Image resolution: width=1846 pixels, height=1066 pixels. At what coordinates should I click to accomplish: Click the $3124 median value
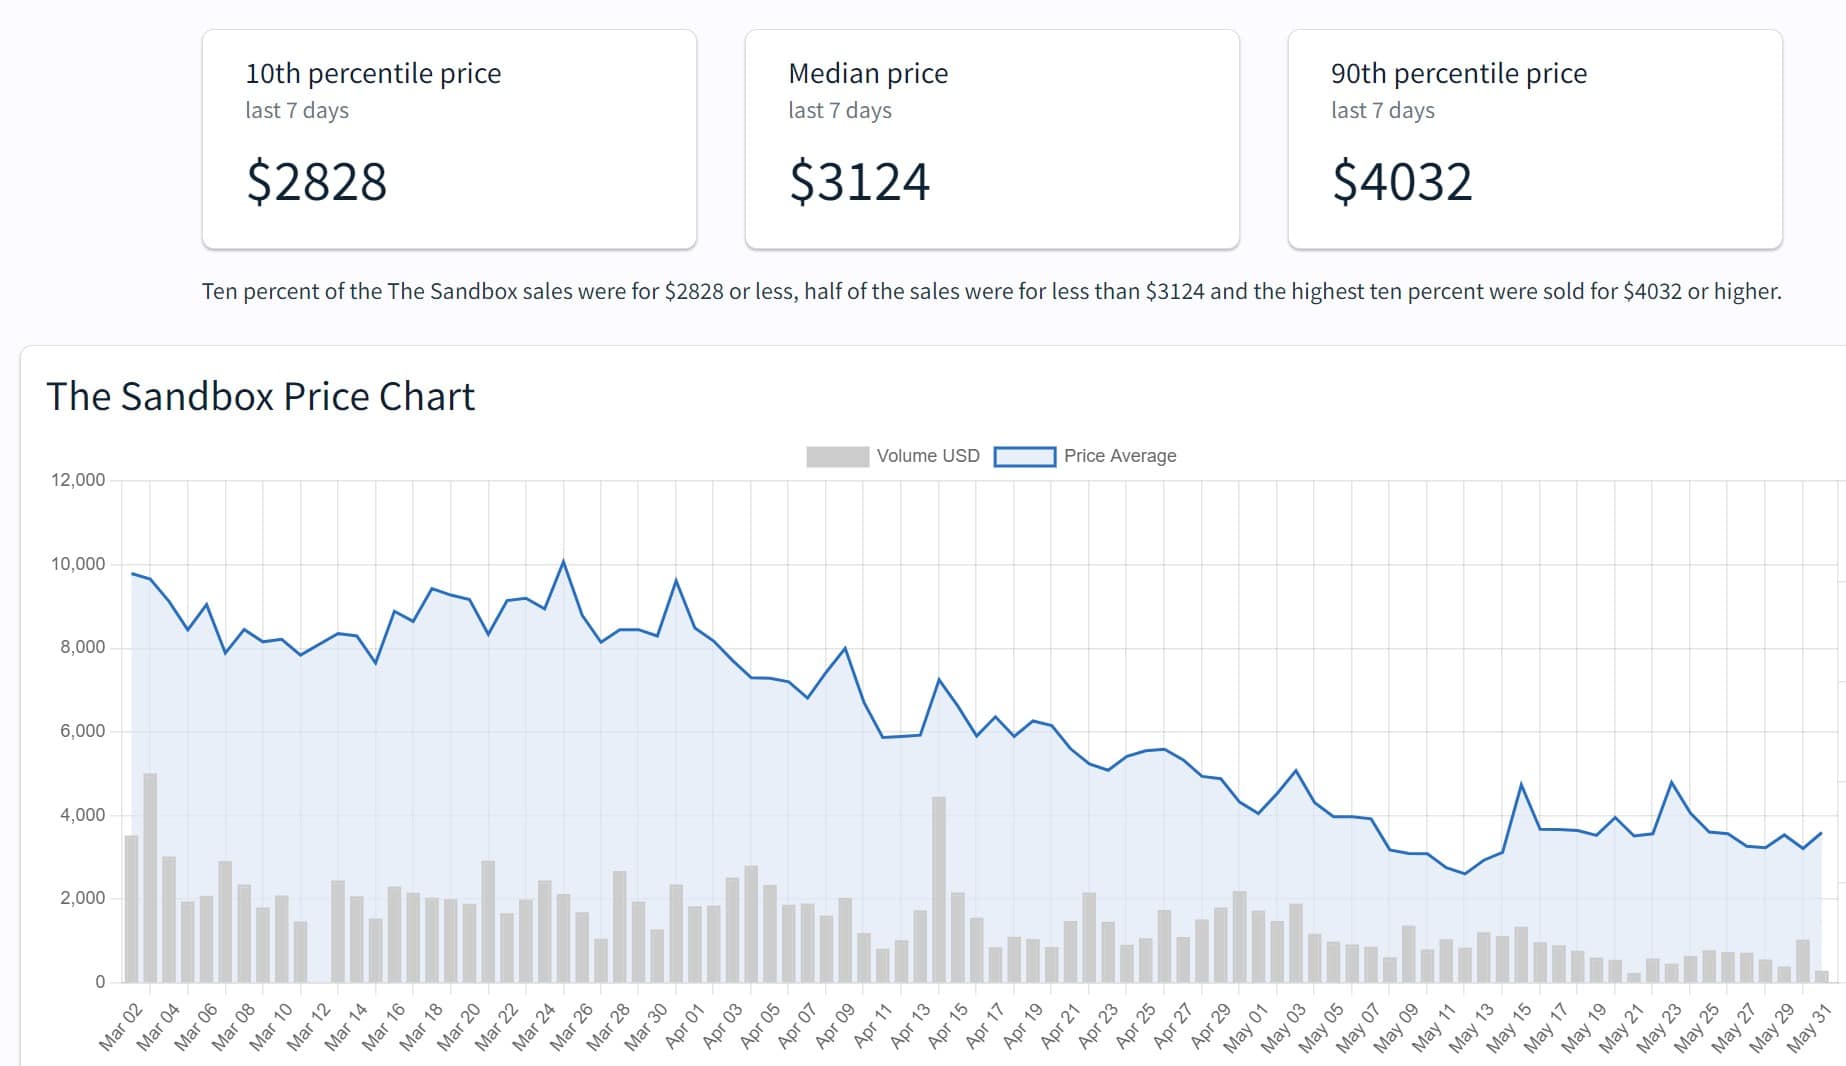coord(859,182)
